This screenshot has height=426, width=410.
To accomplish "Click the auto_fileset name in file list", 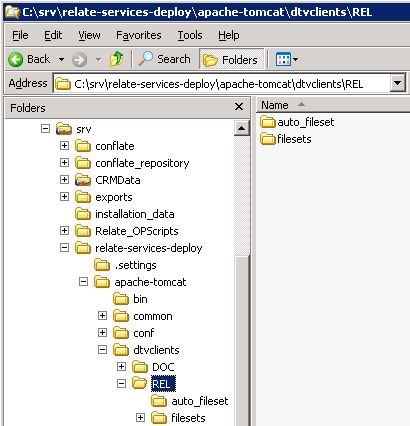I will [x=306, y=122].
